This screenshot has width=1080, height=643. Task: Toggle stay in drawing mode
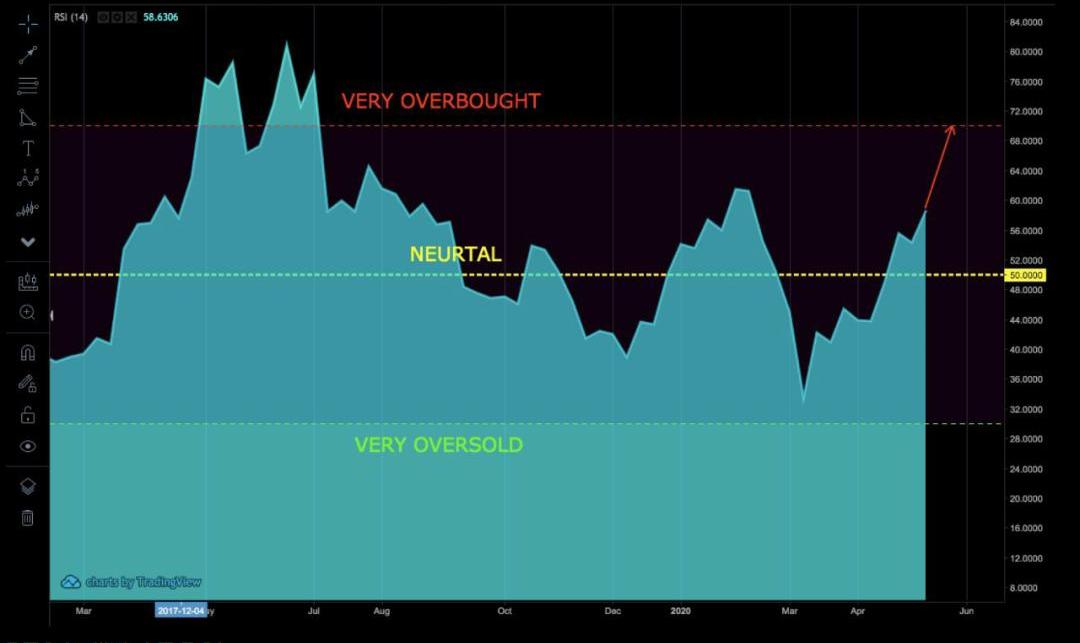pyautogui.click(x=28, y=383)
